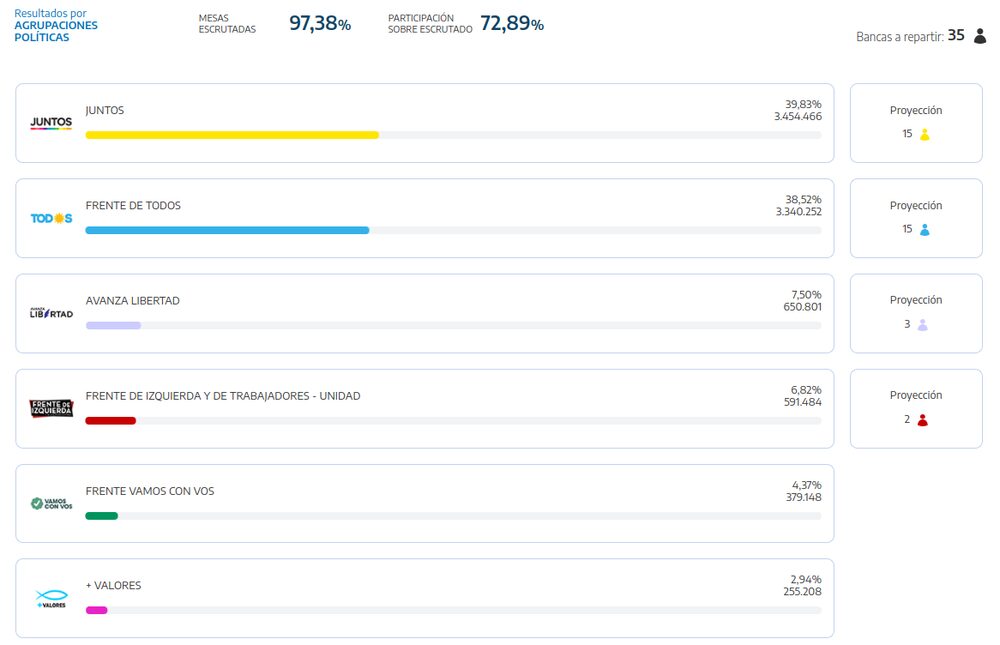
Task: Click the yellow JUNTOS vote bar
Action: 232,135
